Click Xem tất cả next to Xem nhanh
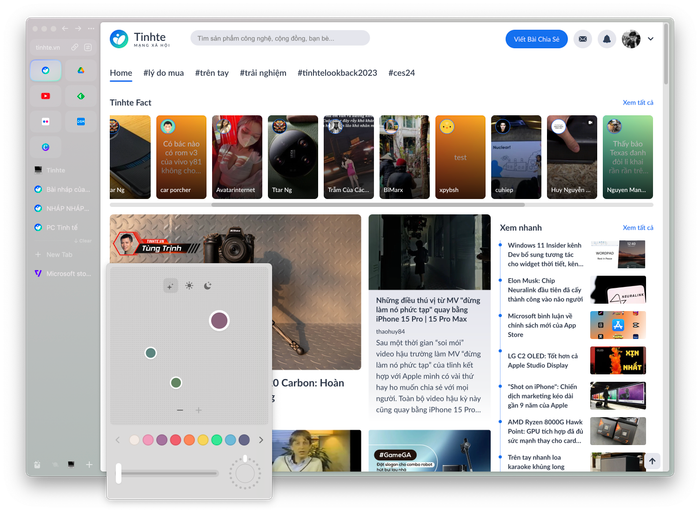 [x=638, y=228]
